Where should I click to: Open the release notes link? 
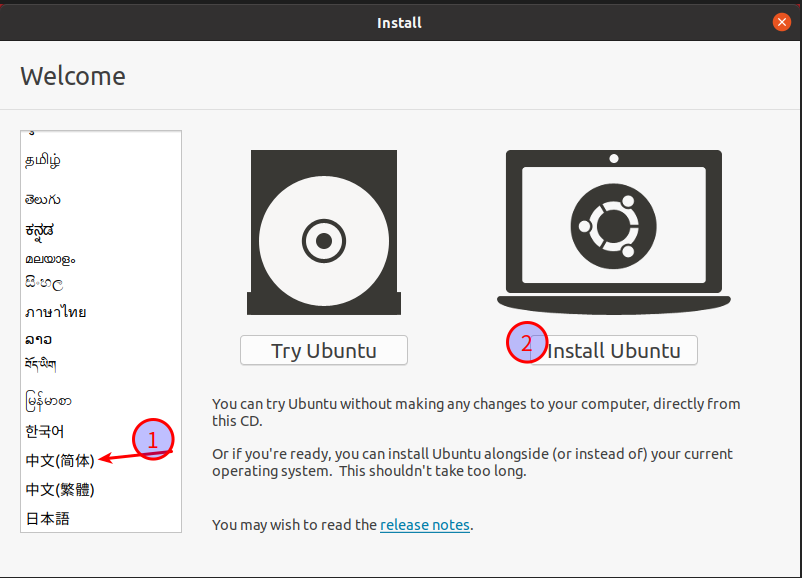pyautogui.click(x=425, y=524)
